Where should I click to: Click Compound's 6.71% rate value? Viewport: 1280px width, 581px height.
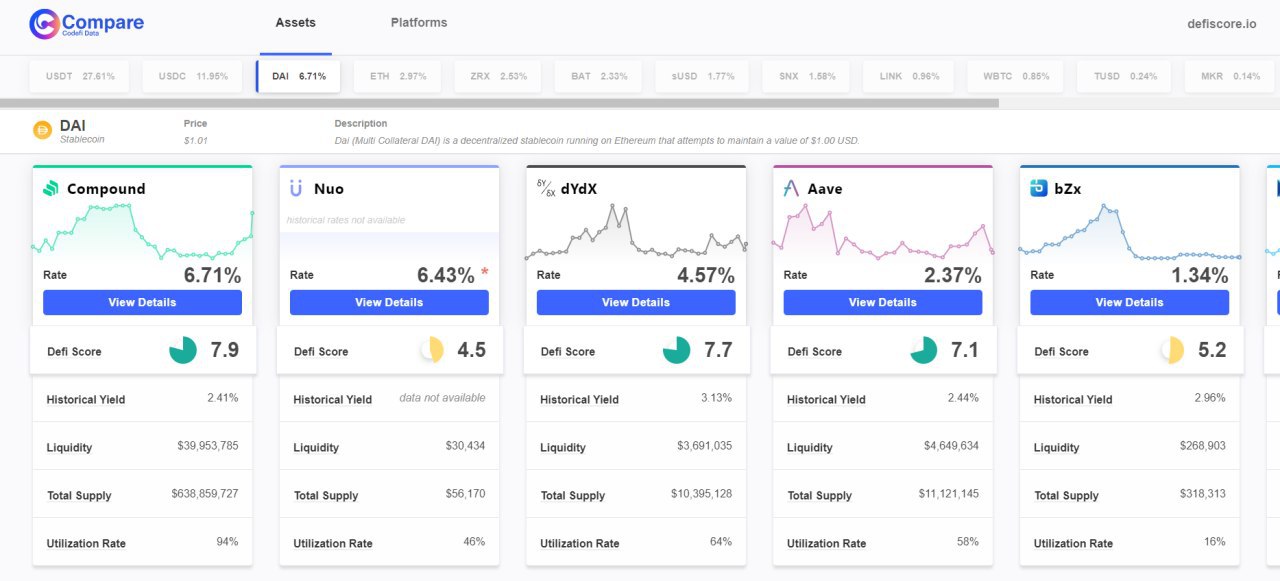[212, 275]
